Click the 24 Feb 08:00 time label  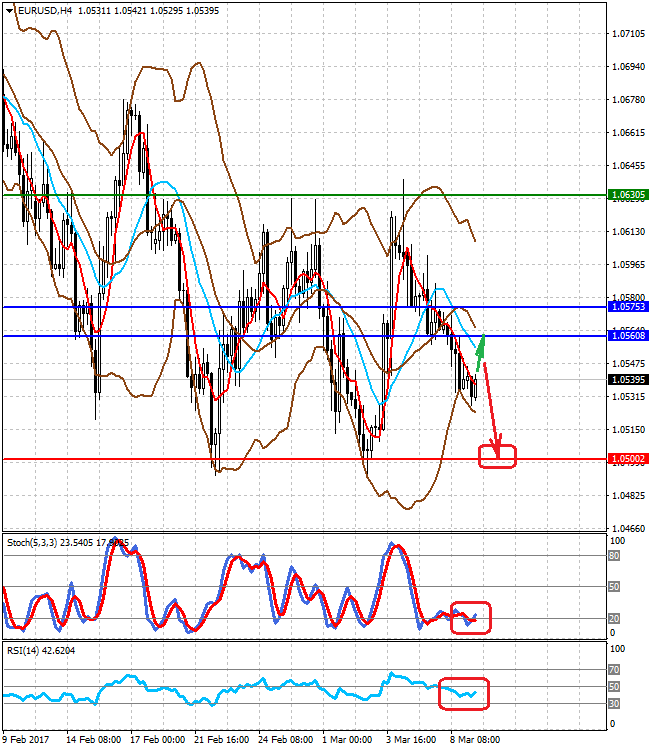286,740
